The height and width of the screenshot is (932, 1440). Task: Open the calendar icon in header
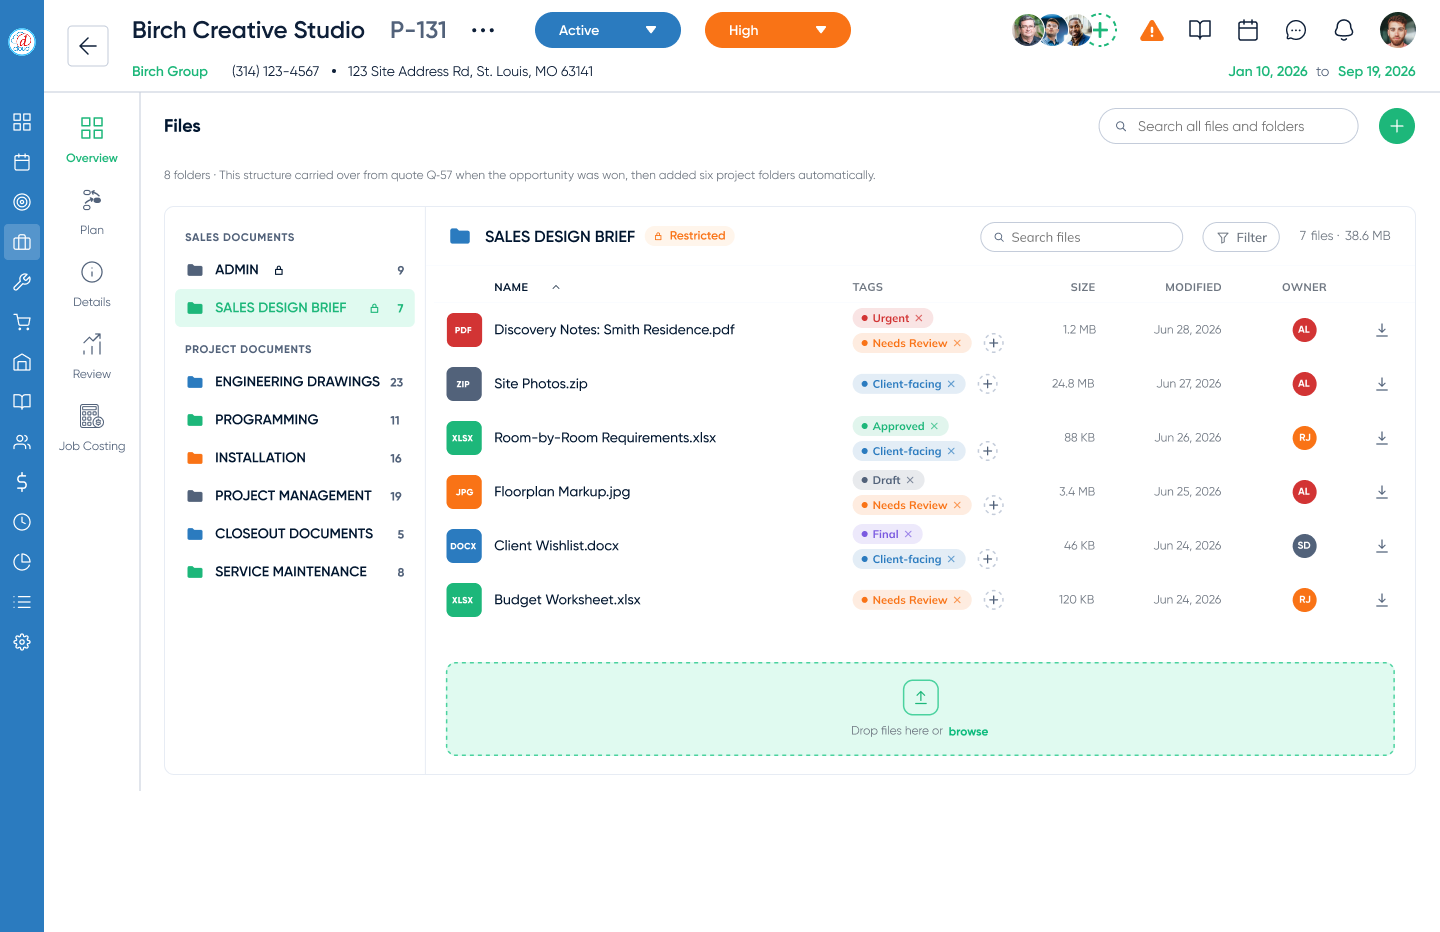pyautogui.click(x=1248, y=30)
